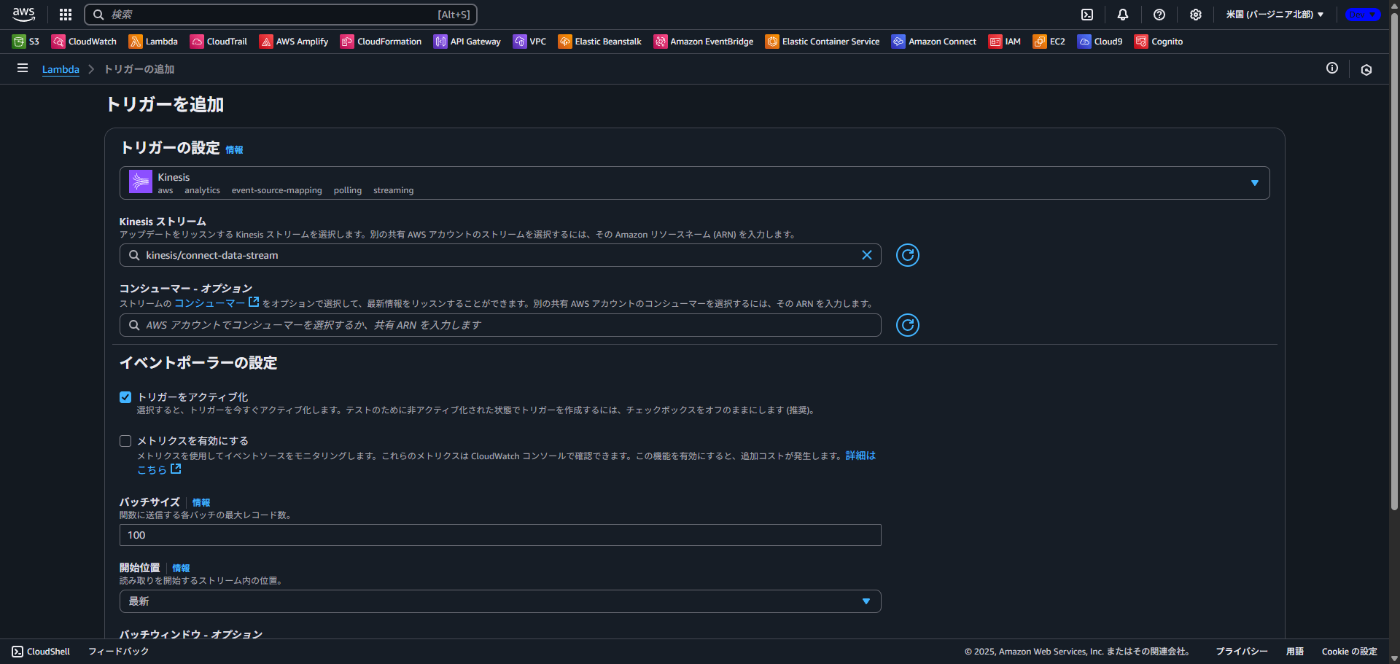Open 情報 link beside 開始位置
Image resolution: width=1400 pixels, height=664 pixels.
(181, 567)
